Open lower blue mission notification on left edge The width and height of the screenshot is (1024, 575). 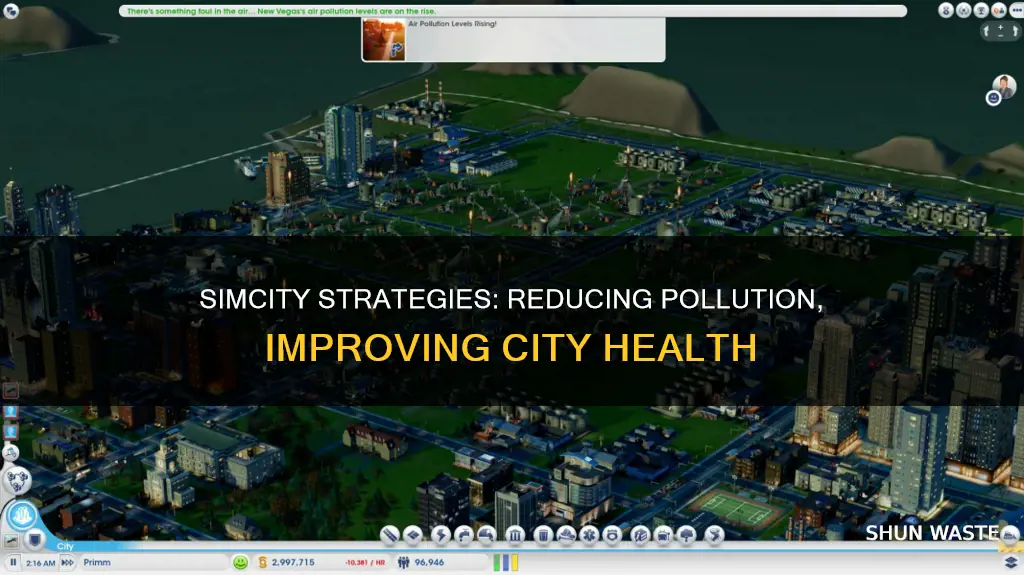[x=10, y=432]
